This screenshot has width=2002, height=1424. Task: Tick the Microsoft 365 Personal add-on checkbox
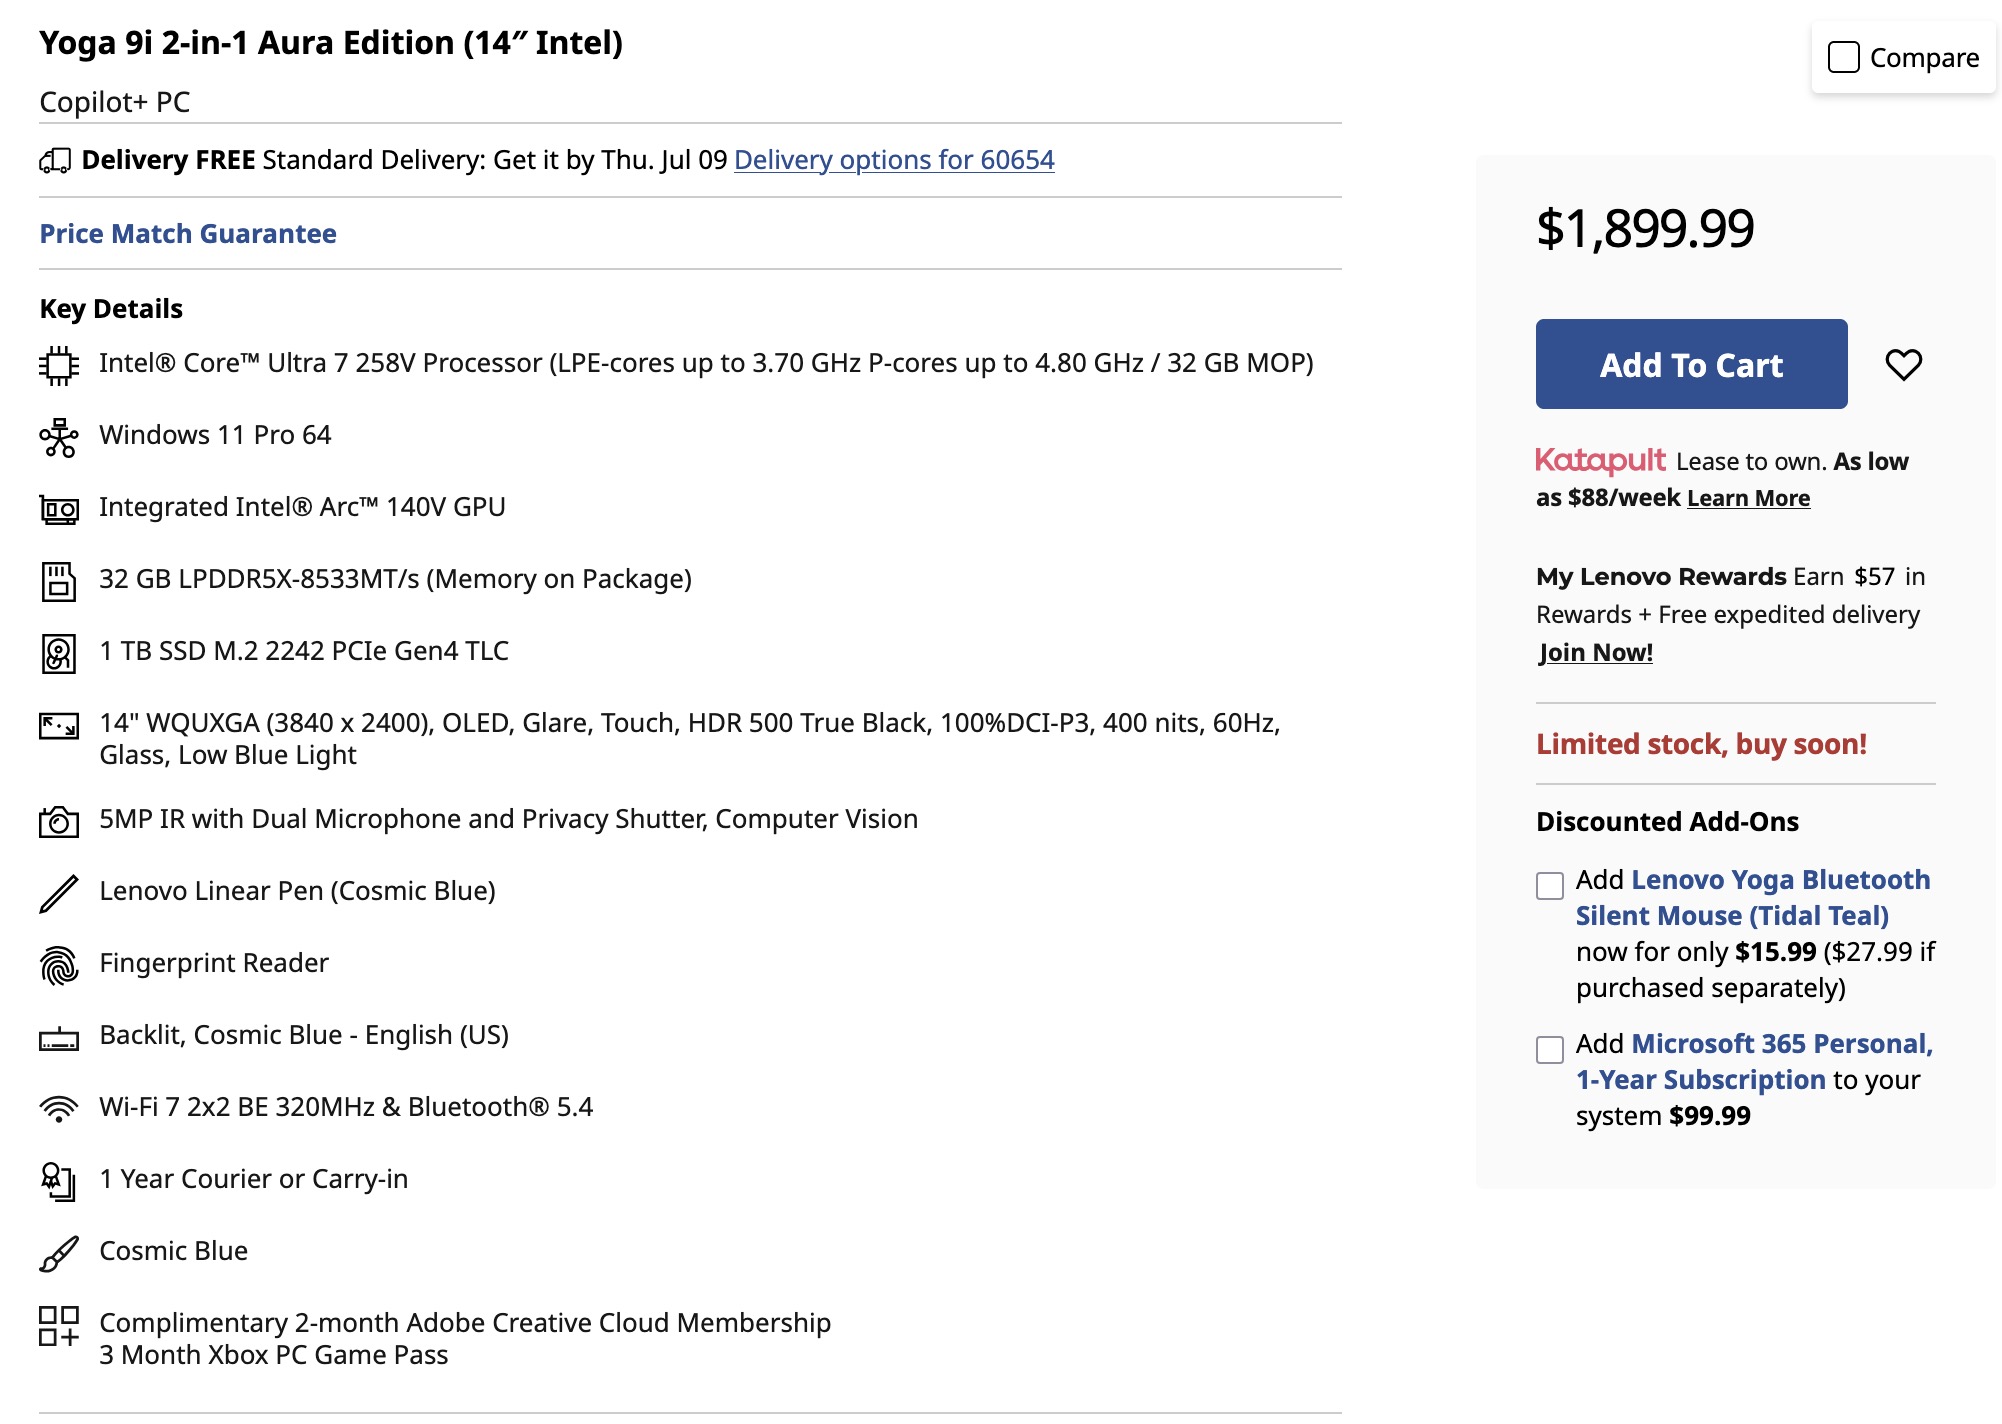(1550, 1049)
